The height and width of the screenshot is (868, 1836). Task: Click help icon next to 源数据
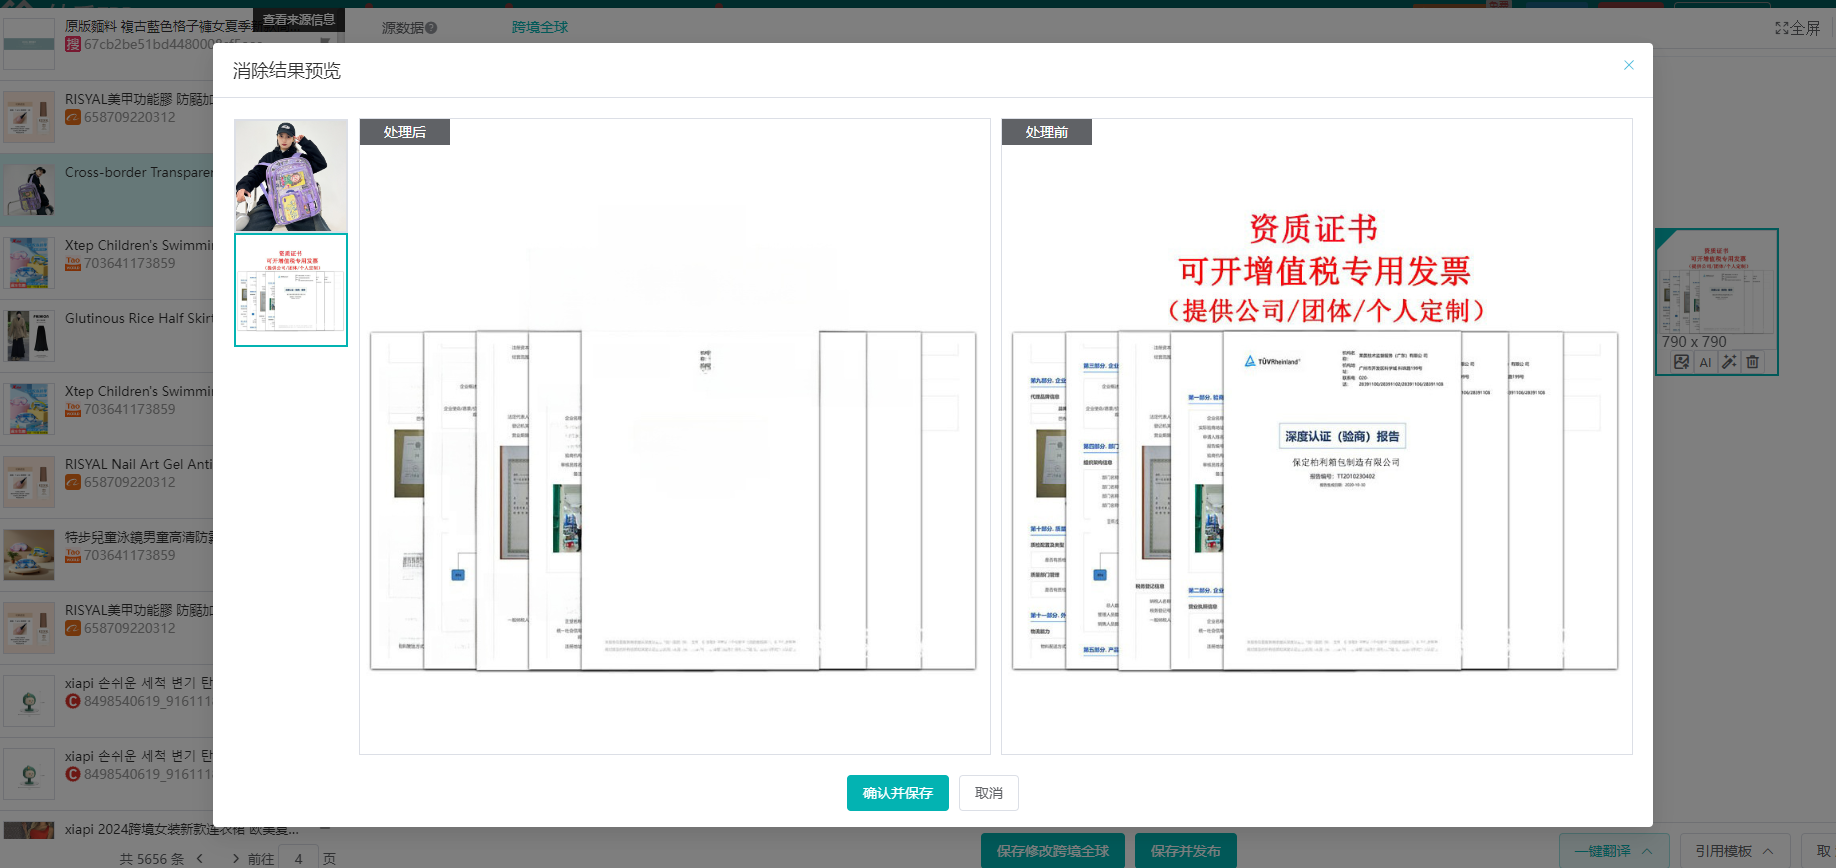(x=431, y=28)
